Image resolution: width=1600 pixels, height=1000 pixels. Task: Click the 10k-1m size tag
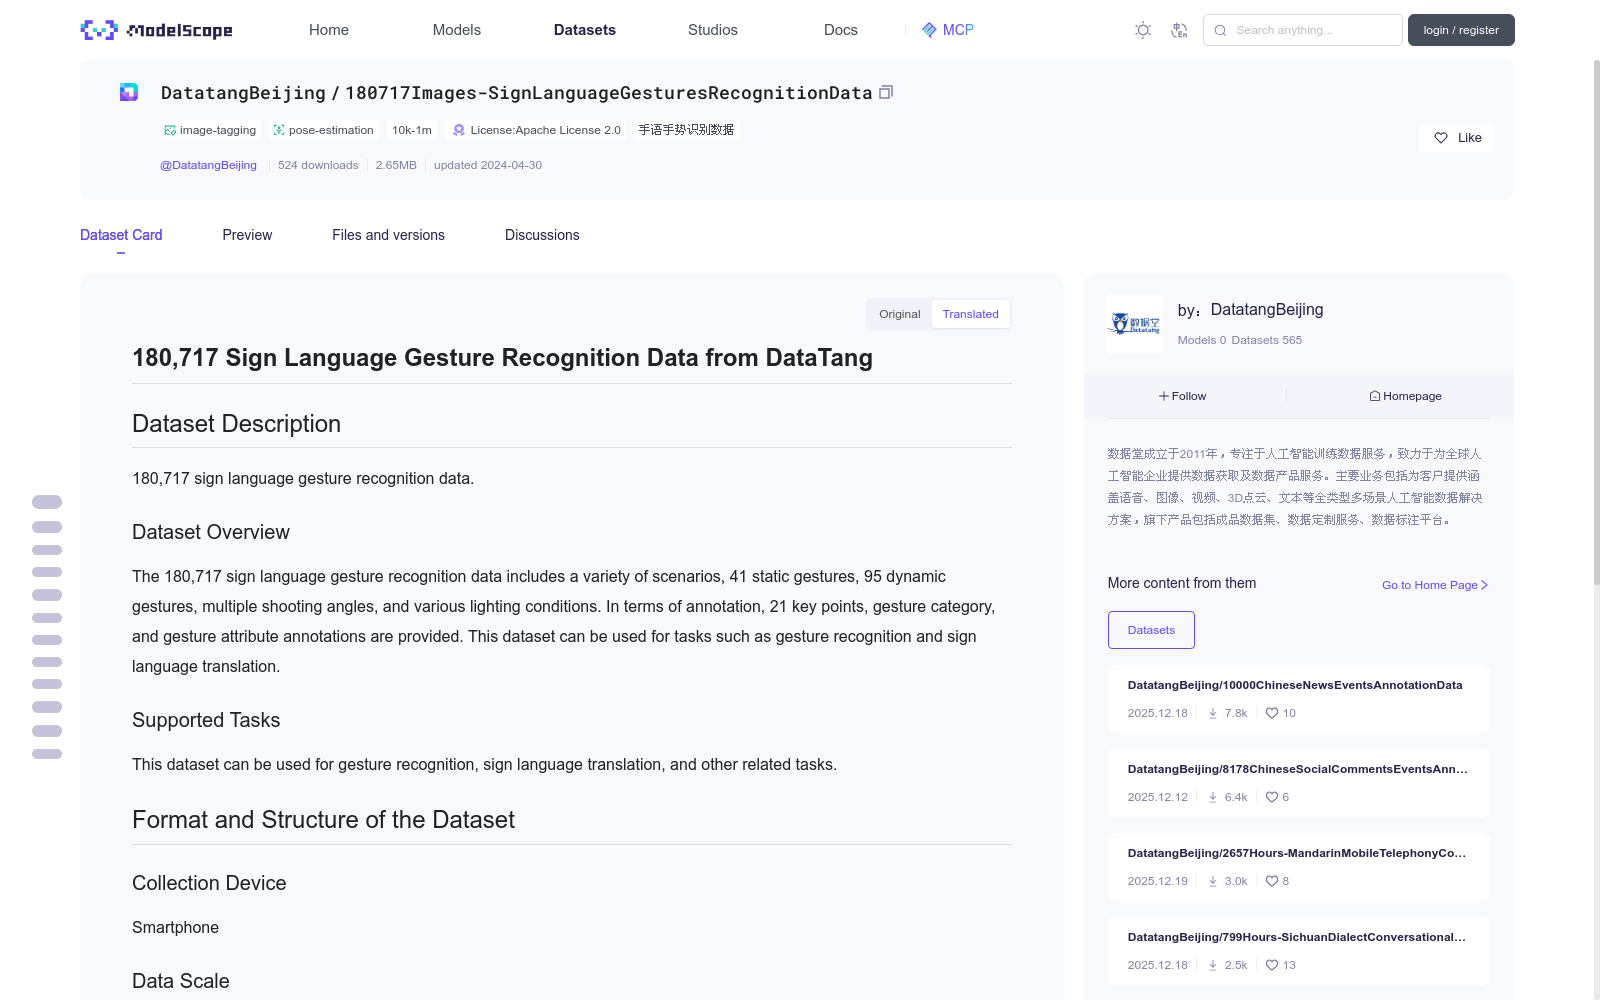[x=412, y=130]
